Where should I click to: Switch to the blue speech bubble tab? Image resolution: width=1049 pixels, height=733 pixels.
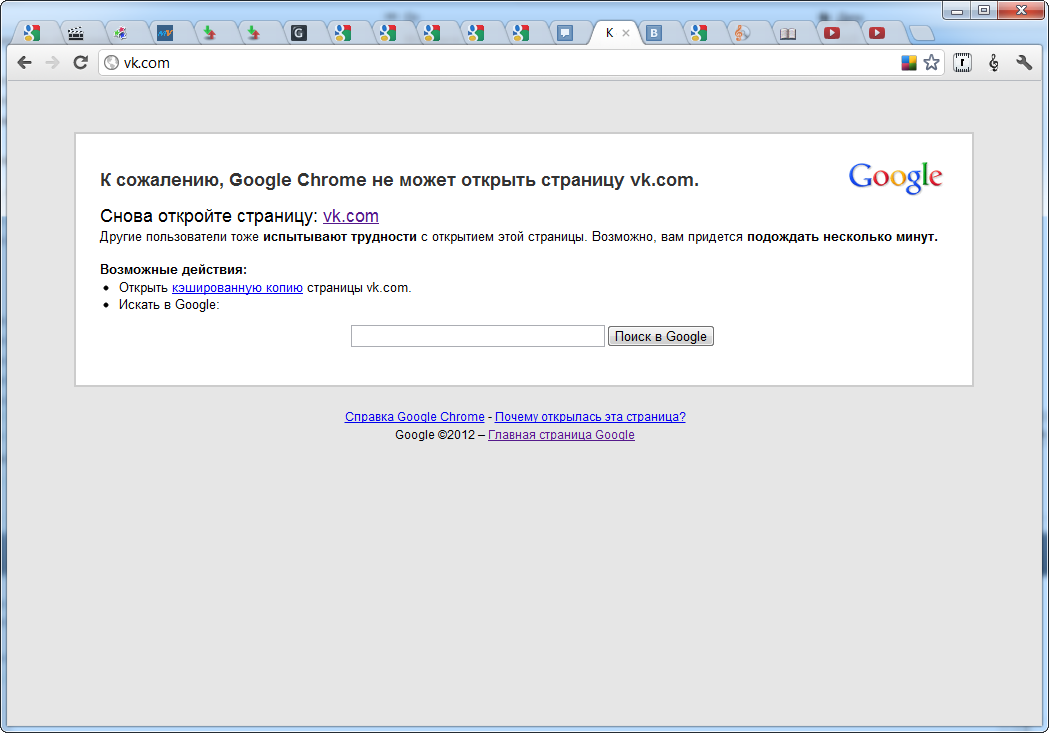565,33
